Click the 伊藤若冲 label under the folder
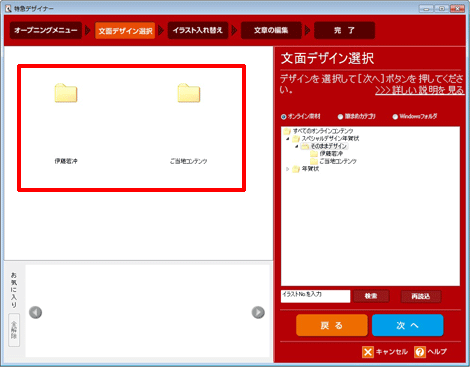470x367 pixels. 66,161
